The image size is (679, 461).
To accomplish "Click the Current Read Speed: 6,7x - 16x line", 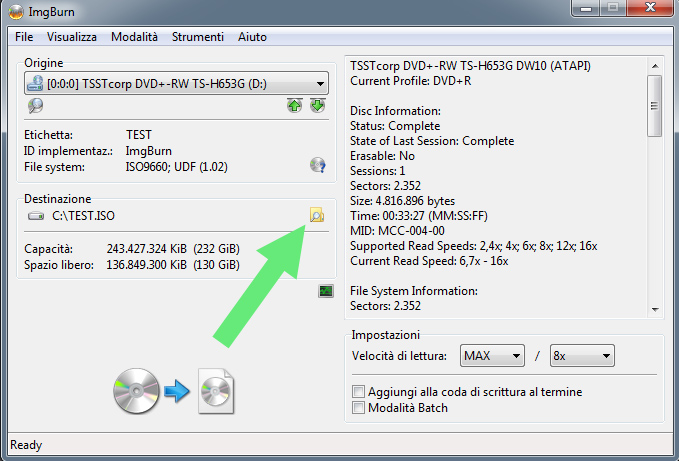I will click(x=429, y=261).
